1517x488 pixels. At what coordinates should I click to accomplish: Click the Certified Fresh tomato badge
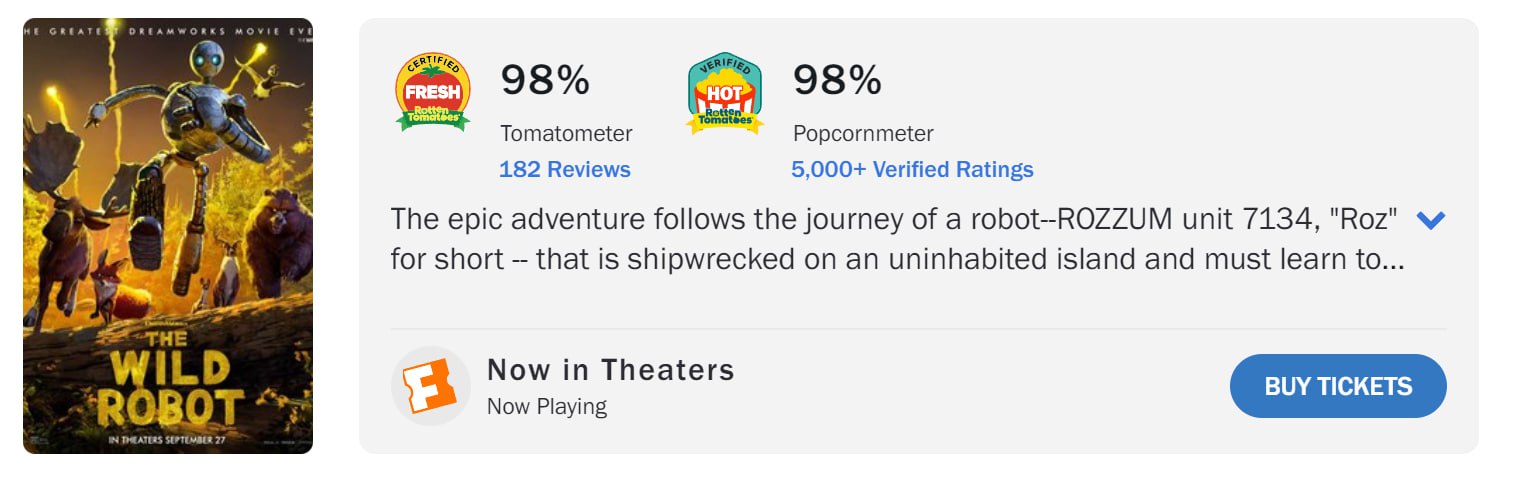click(x=433, y=92)
